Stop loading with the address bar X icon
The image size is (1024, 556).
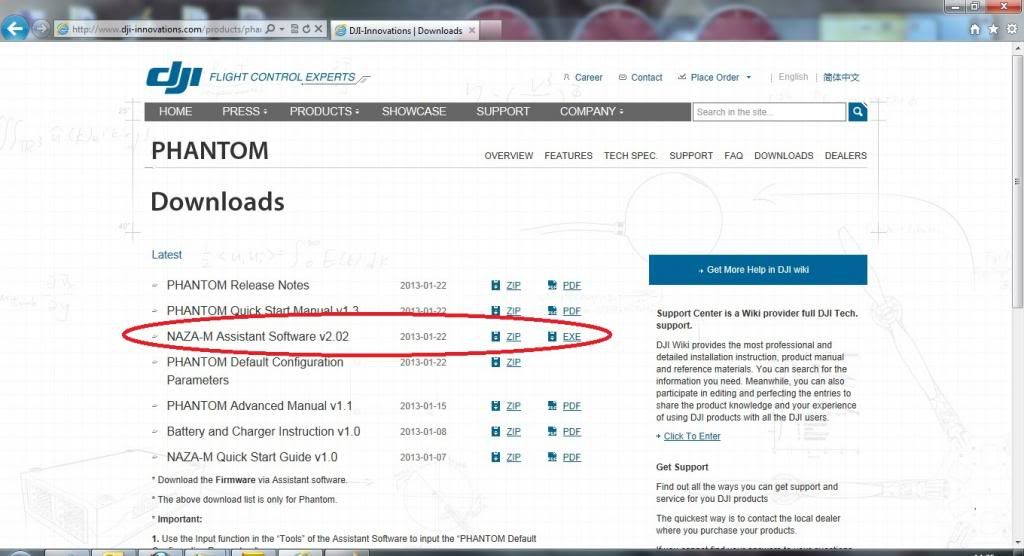[x=318, y=29]
